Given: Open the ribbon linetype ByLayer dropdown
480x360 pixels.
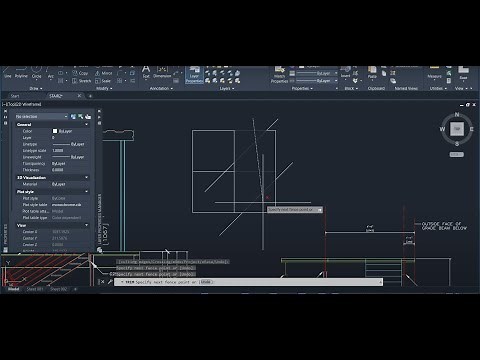Looking at the screenshot, I should 317,73.
